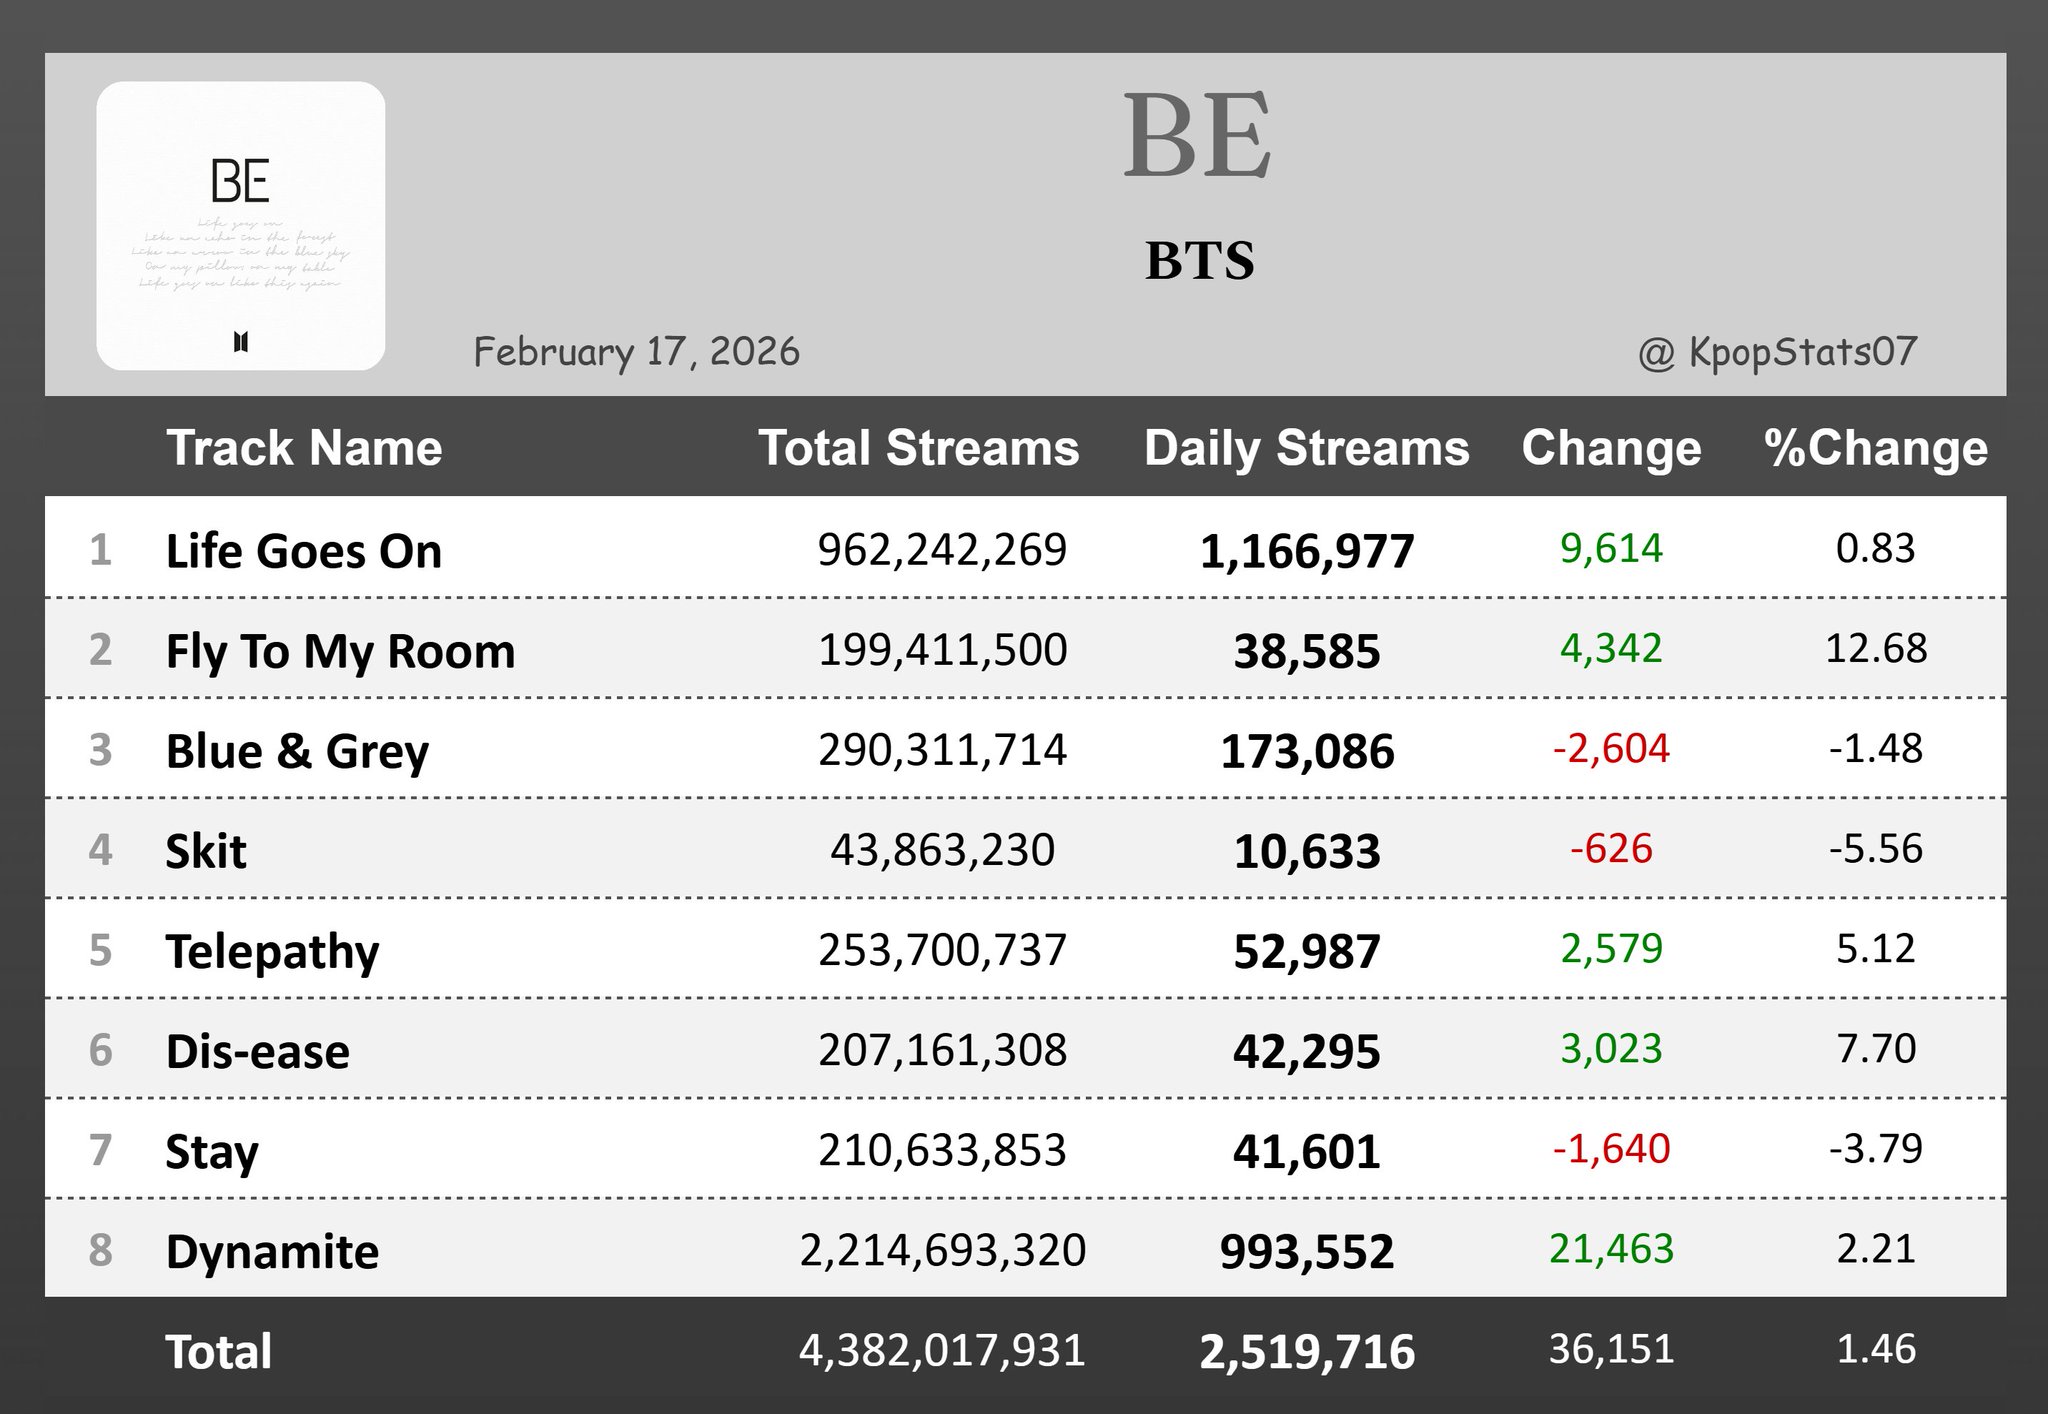Select the Total Streams column header
Viewport: 2048px width, 1414px height.
pyautogui.click(x=918, y=447)
